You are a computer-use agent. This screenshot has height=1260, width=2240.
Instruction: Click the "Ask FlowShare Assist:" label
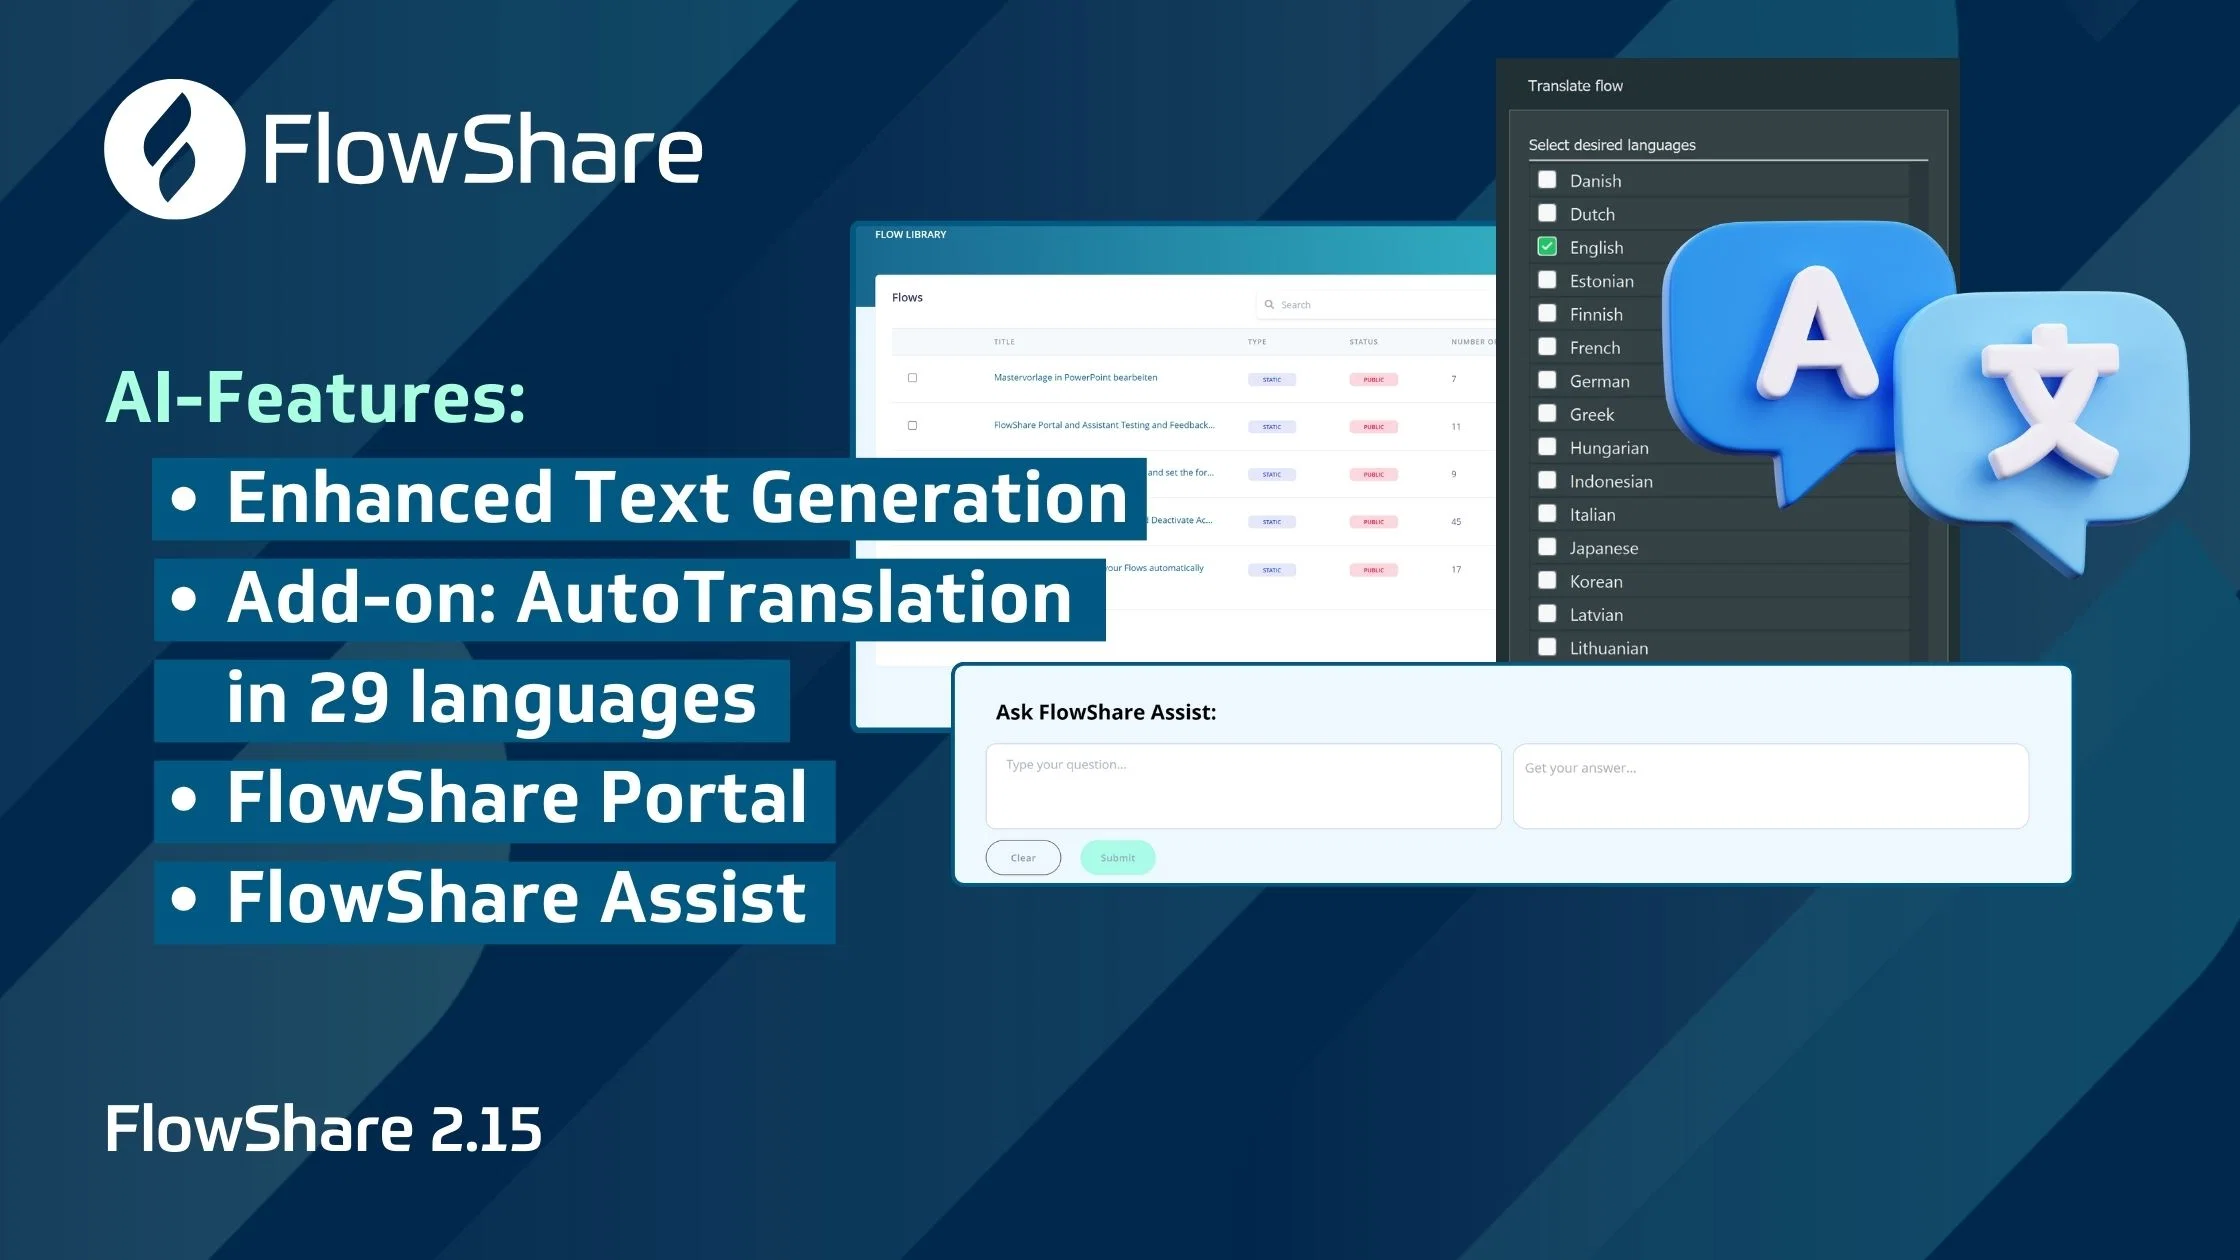[1106, 712]
